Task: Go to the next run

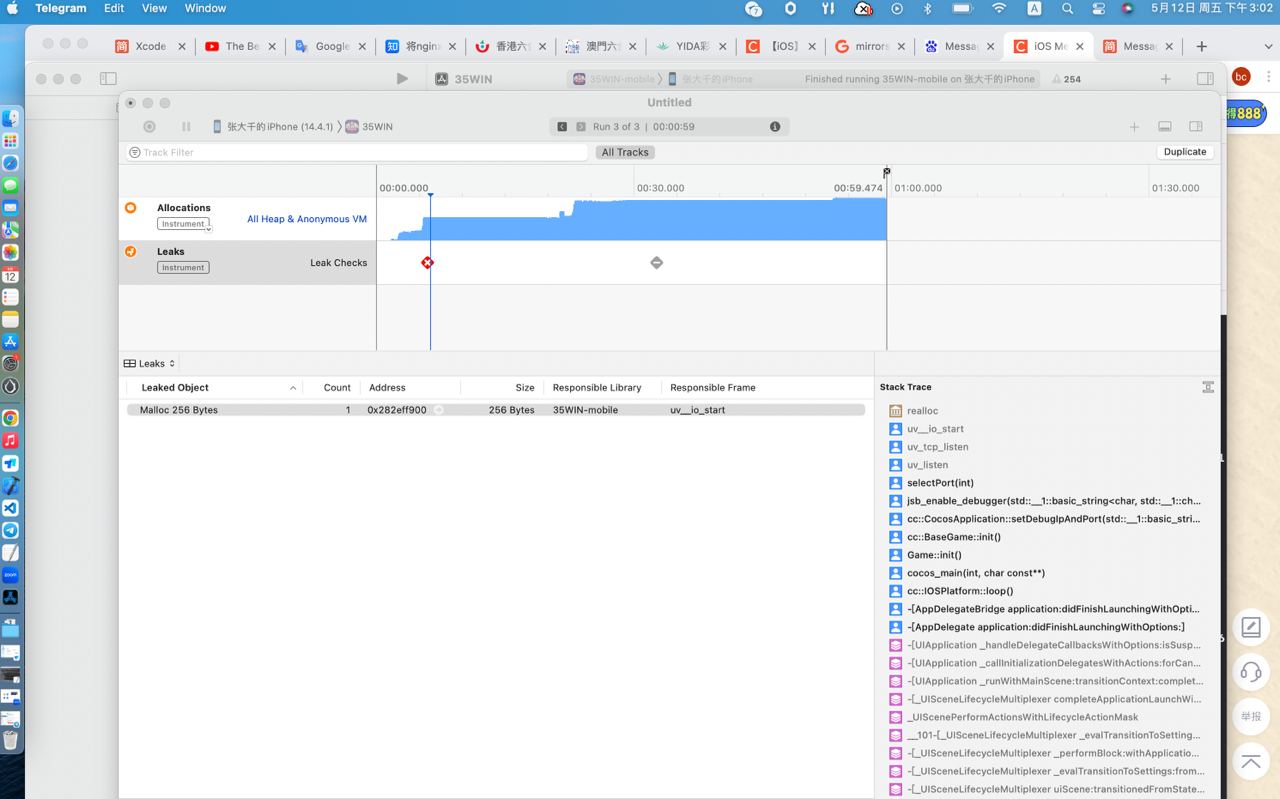Action: tap(580, 127)
